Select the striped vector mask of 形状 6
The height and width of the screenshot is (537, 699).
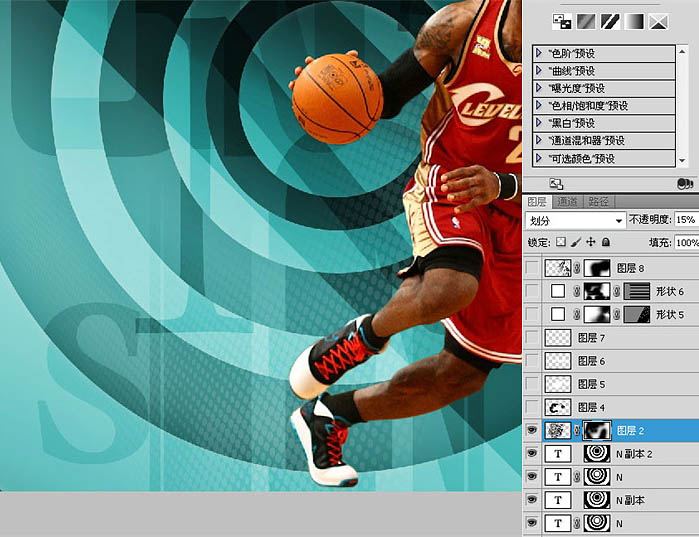[637, 291]
